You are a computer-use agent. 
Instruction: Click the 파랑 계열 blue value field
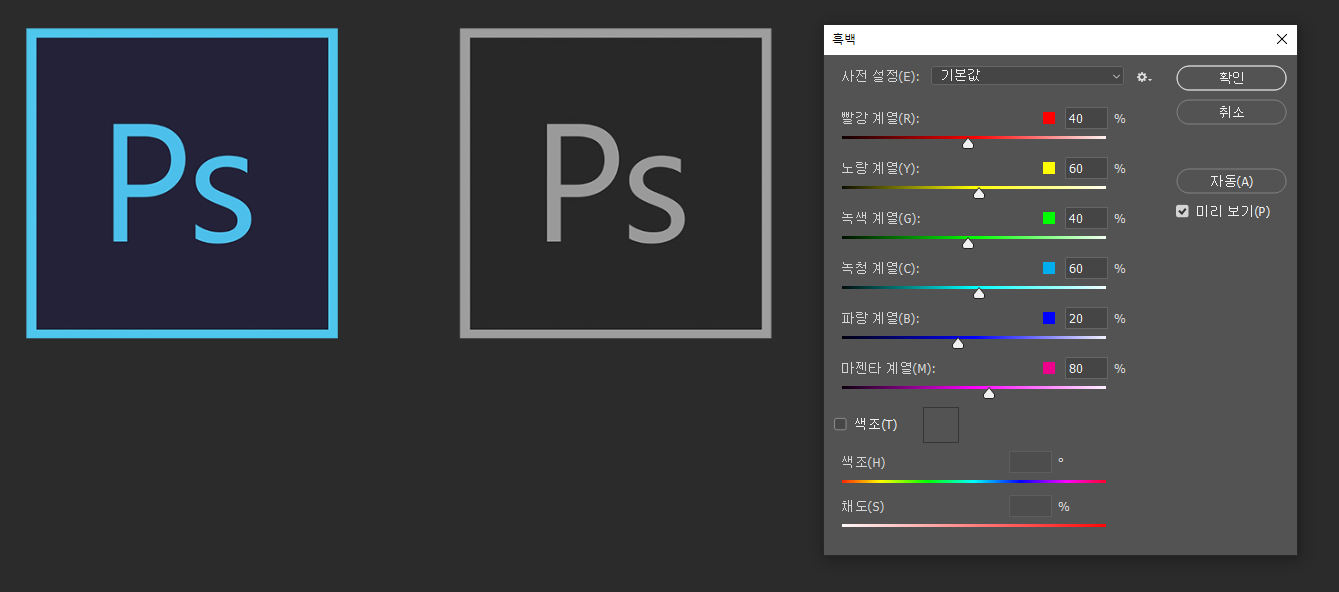(x=1086, y=318)
